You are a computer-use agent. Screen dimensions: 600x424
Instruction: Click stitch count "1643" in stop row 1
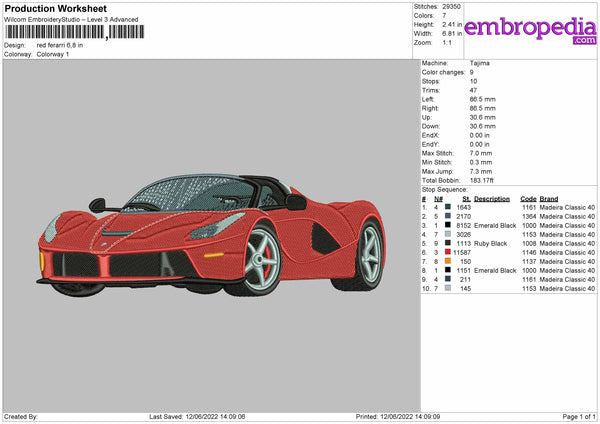pos(463,207)
